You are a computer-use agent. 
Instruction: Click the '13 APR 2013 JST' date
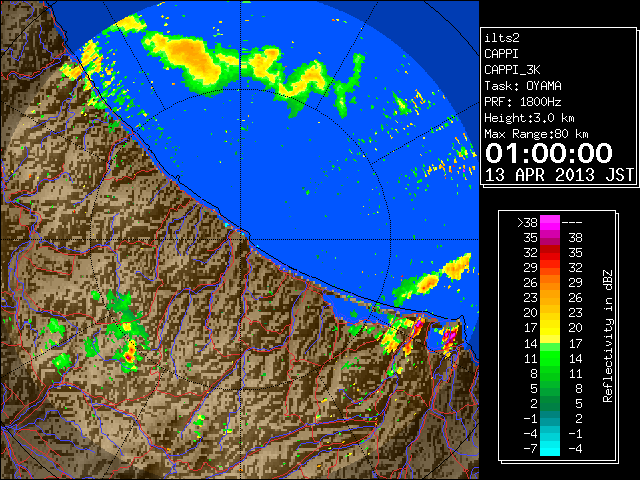tap(559, 175)
